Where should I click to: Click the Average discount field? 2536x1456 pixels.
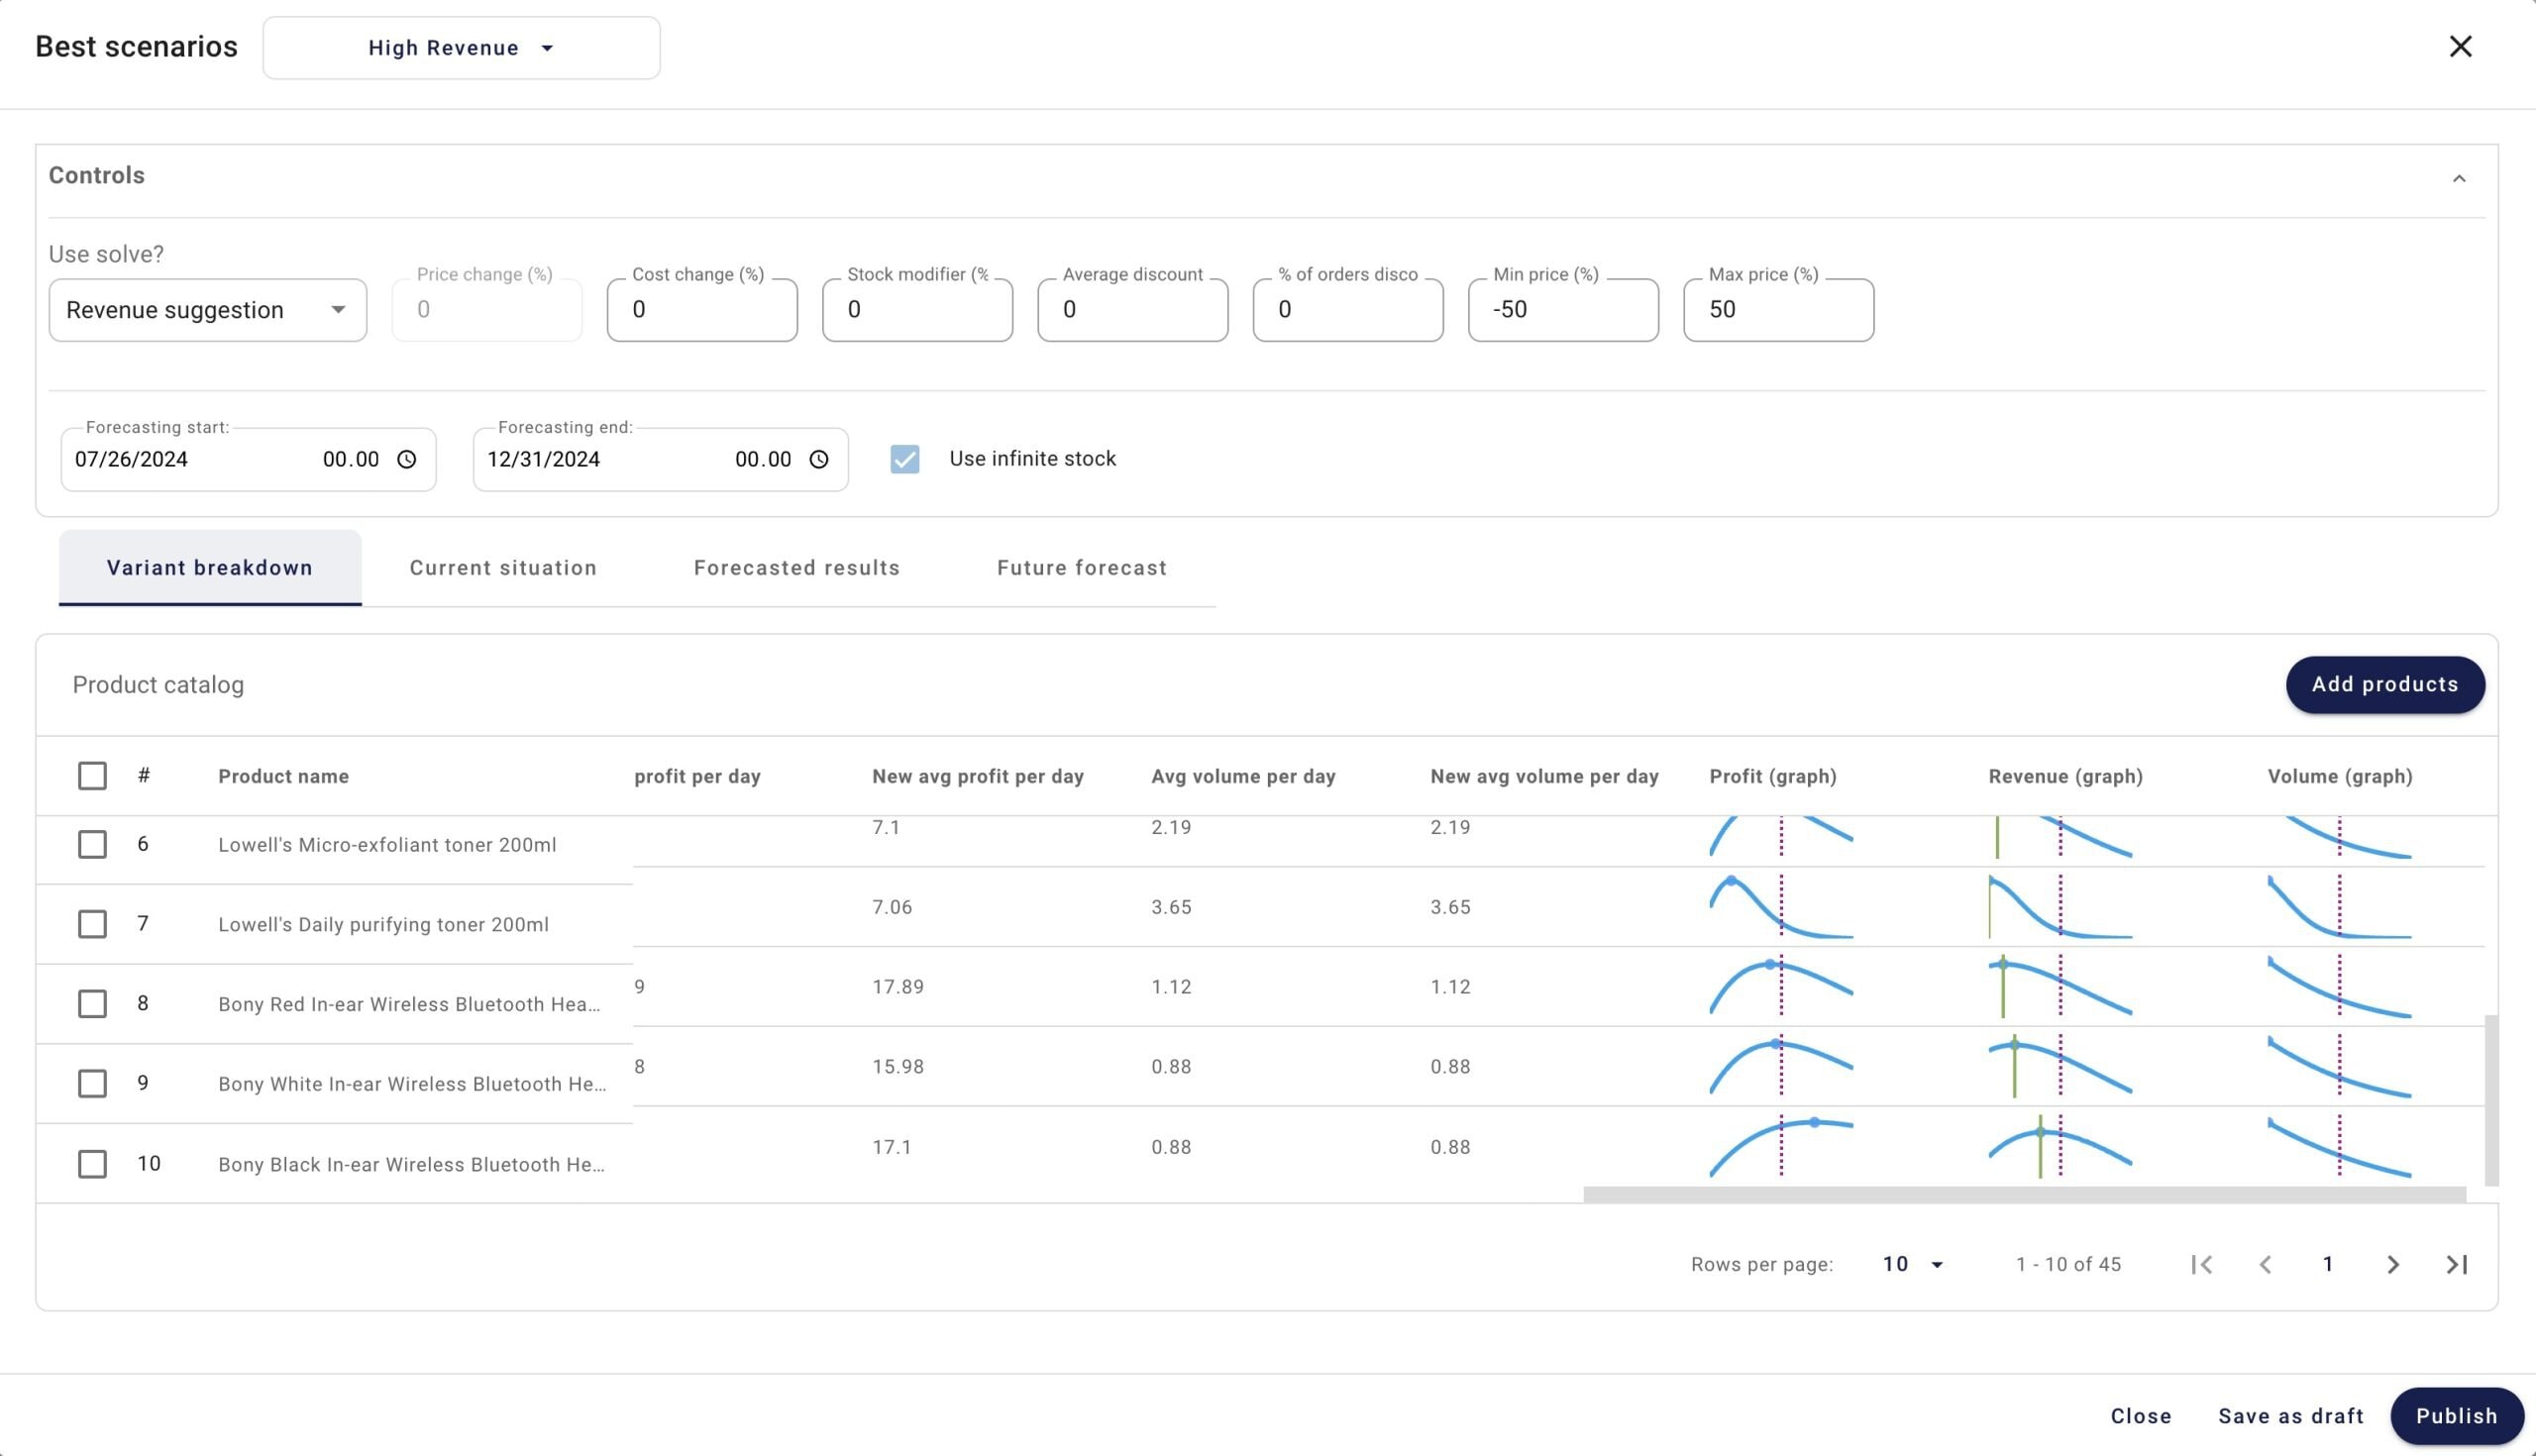tap(1133, 310)
